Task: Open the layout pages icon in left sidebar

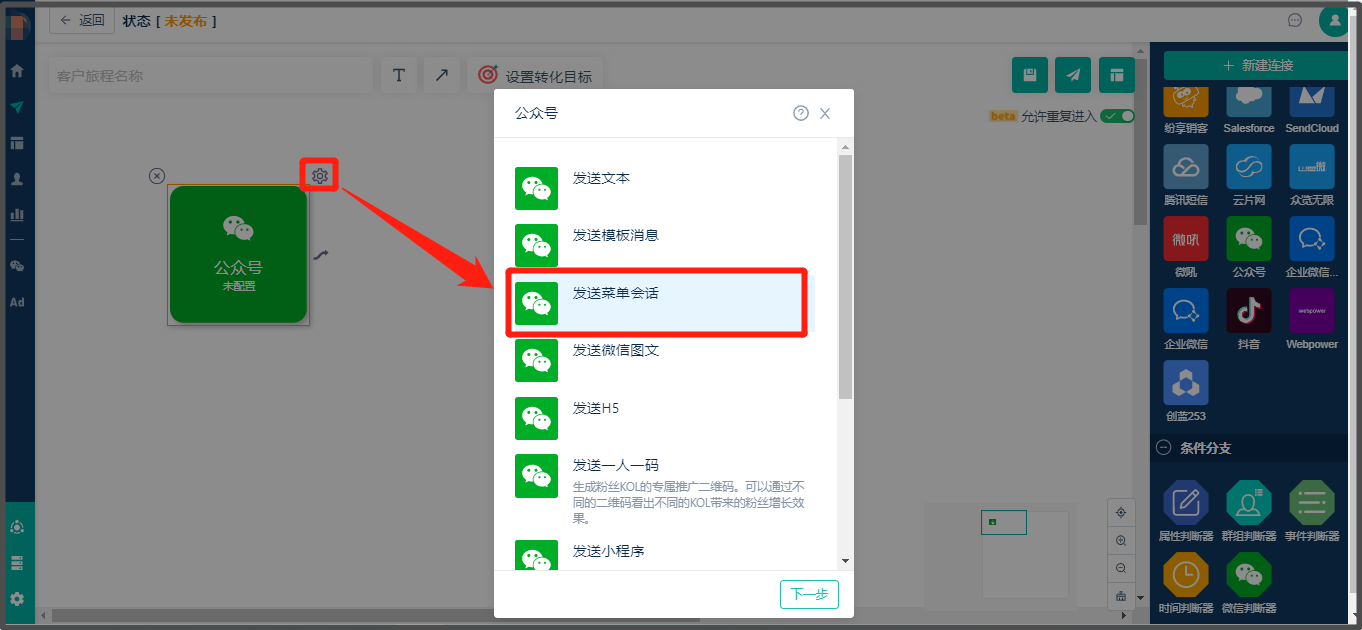Action: 17,143
